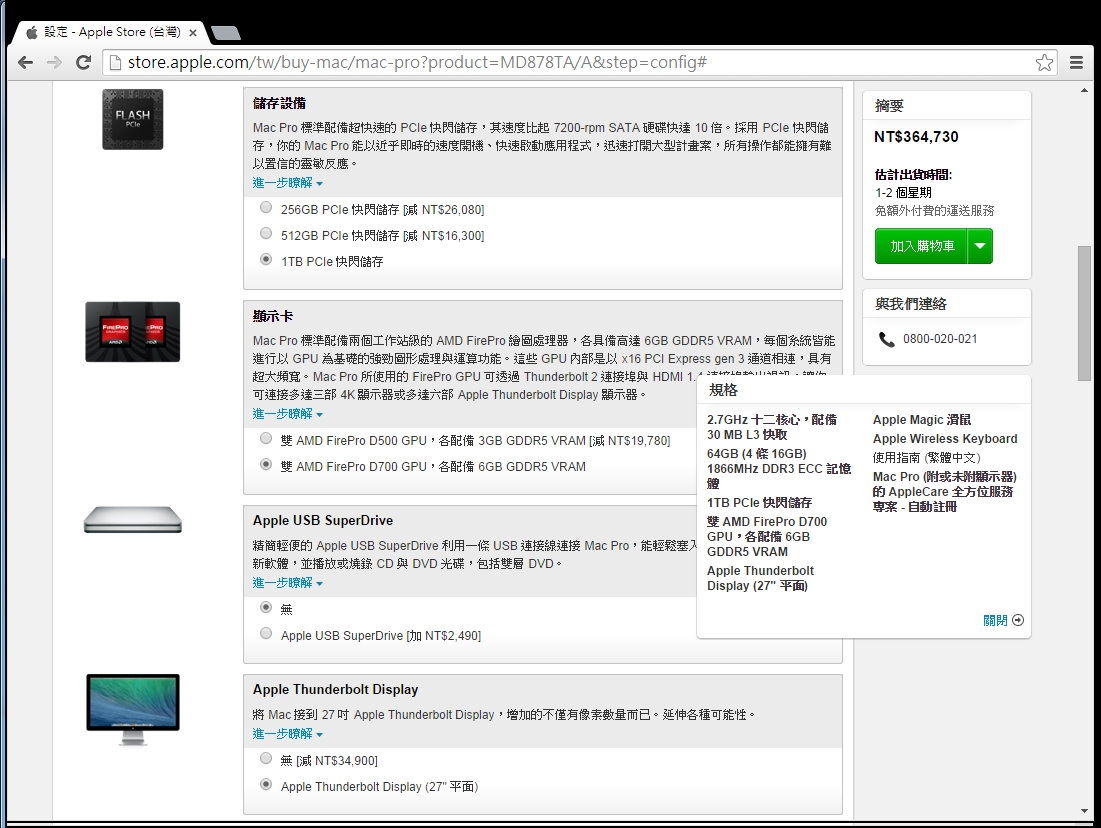The width and height of the screenshot is (1101, 828).
Task: Close the Apple Store tab
Action: pyautogui.click(x=193, y=32)
